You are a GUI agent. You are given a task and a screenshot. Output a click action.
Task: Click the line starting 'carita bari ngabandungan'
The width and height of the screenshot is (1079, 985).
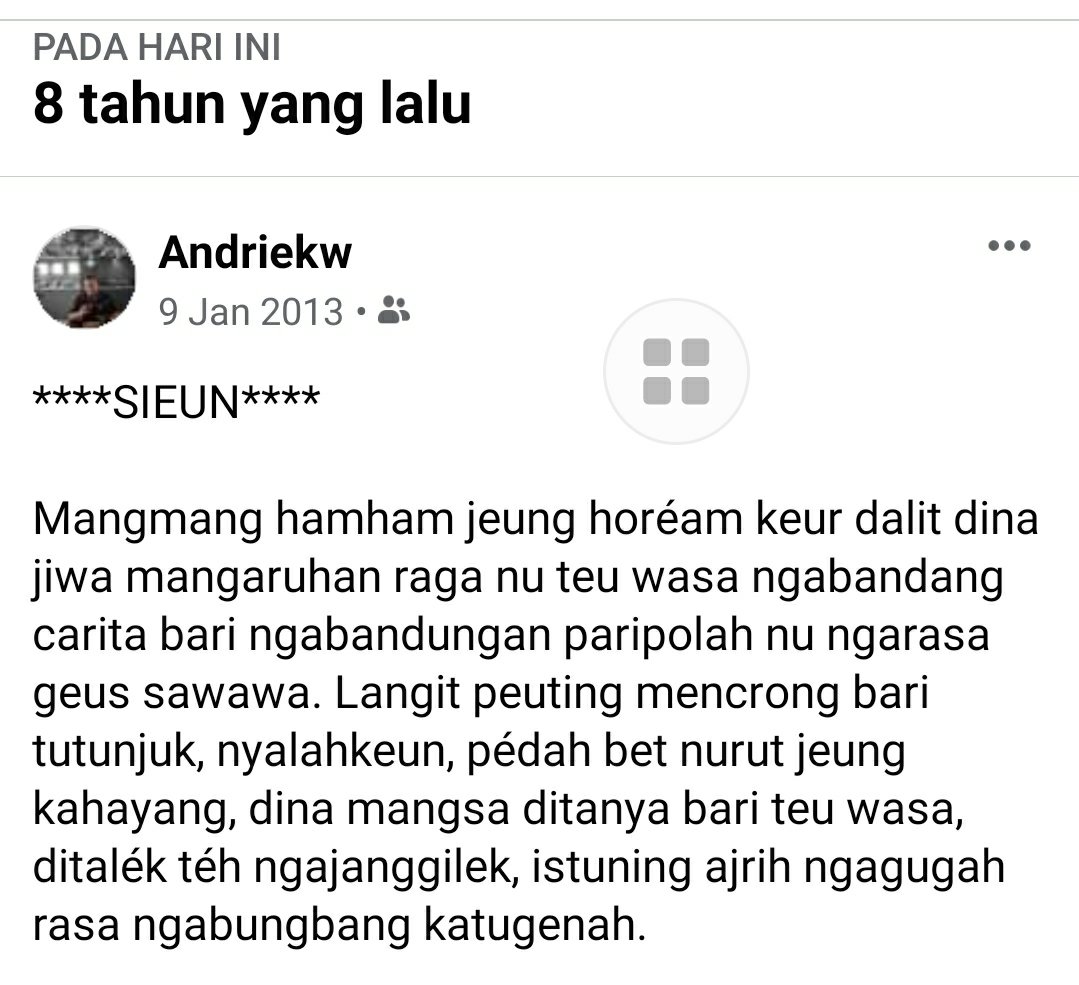(511, 635)
